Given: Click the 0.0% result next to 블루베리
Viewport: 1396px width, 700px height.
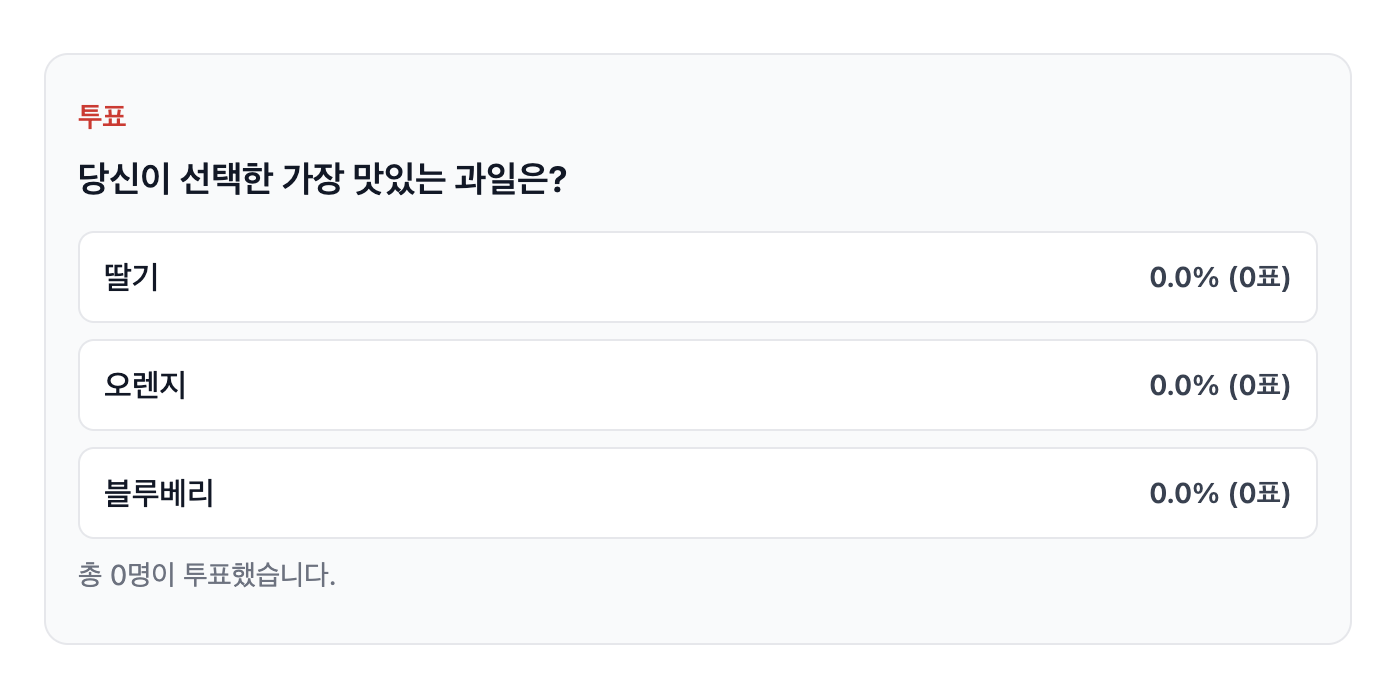Looking at the screenshot, I should click(1184, 493).
